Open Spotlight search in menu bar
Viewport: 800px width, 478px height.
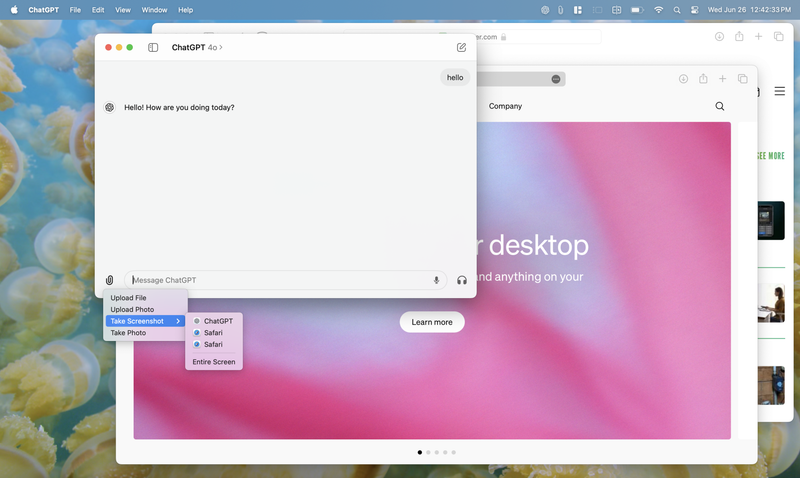click(677, 10)
